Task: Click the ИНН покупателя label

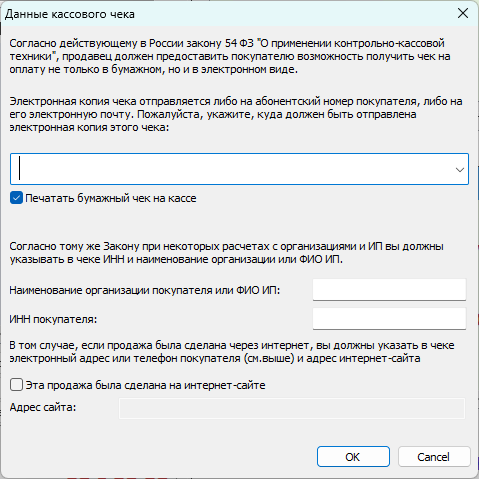Action: [x=53, y=319]
